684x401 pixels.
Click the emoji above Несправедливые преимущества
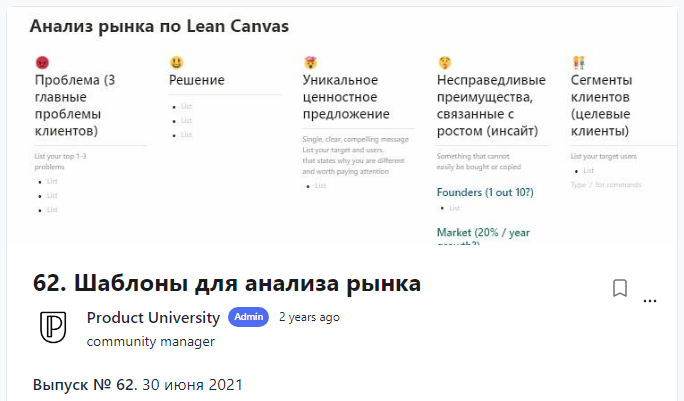point(444,63)
